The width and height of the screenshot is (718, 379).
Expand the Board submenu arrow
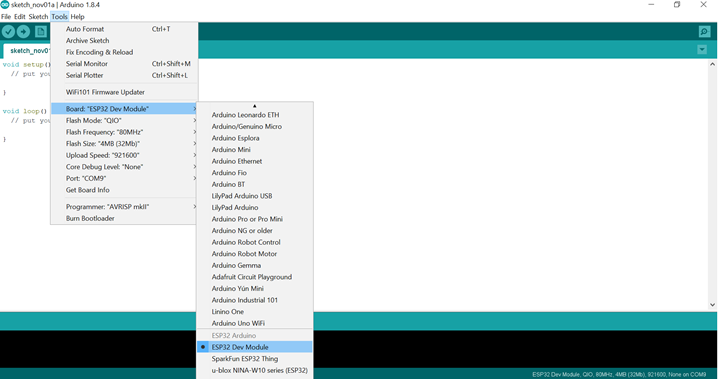pyautogui.click(x=195, y=109)
